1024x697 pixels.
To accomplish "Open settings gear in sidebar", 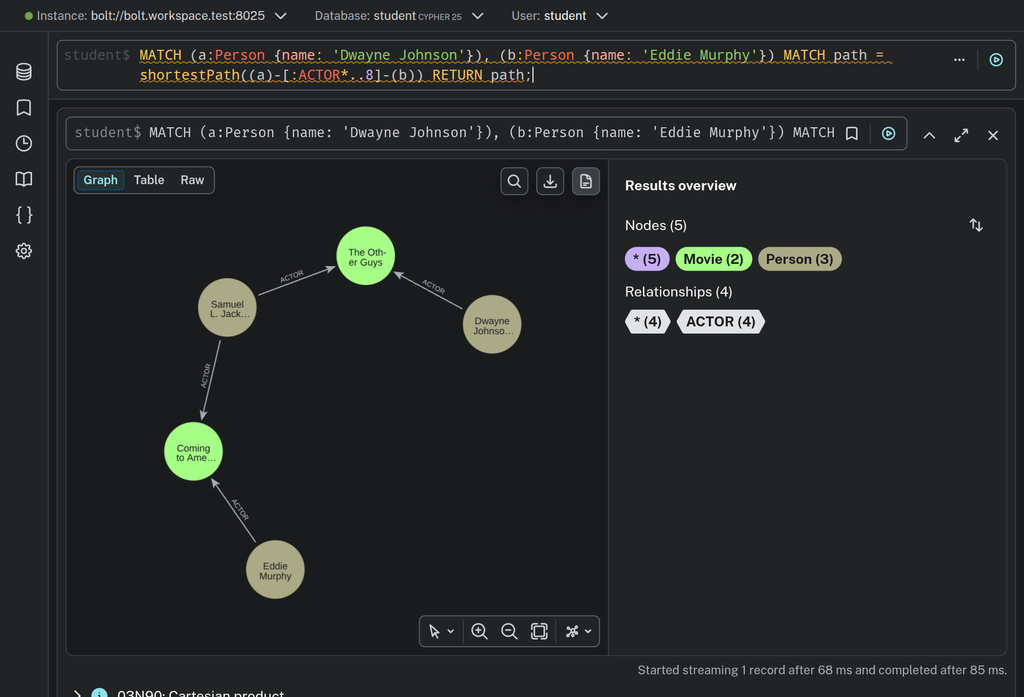I will (x=24, y=251).
